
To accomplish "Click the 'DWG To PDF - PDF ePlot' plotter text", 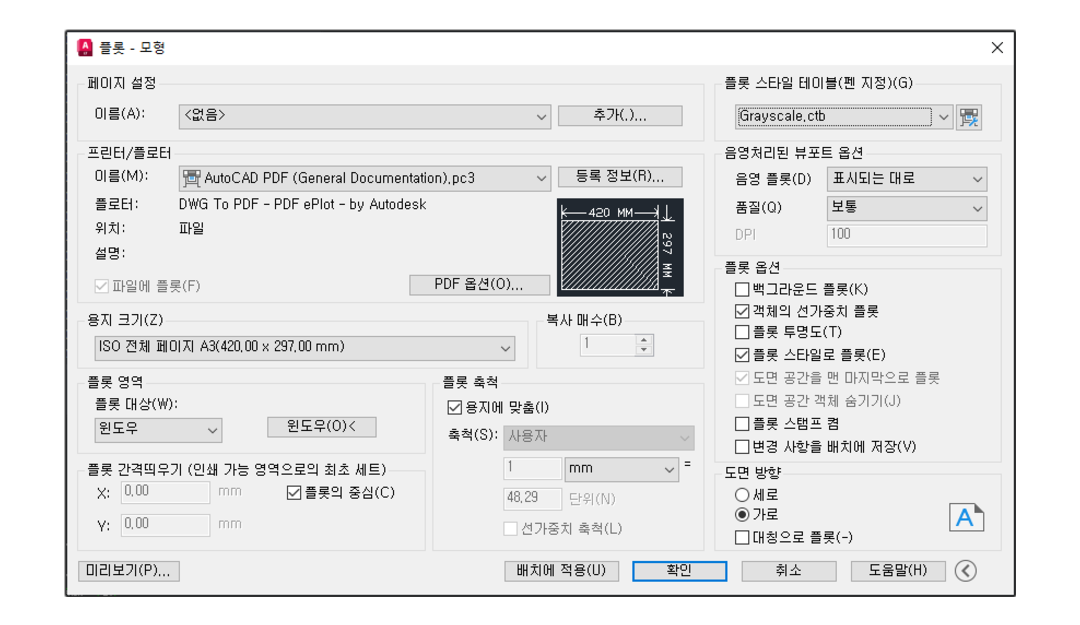I will pyautogui.click(x=302, y=205).
